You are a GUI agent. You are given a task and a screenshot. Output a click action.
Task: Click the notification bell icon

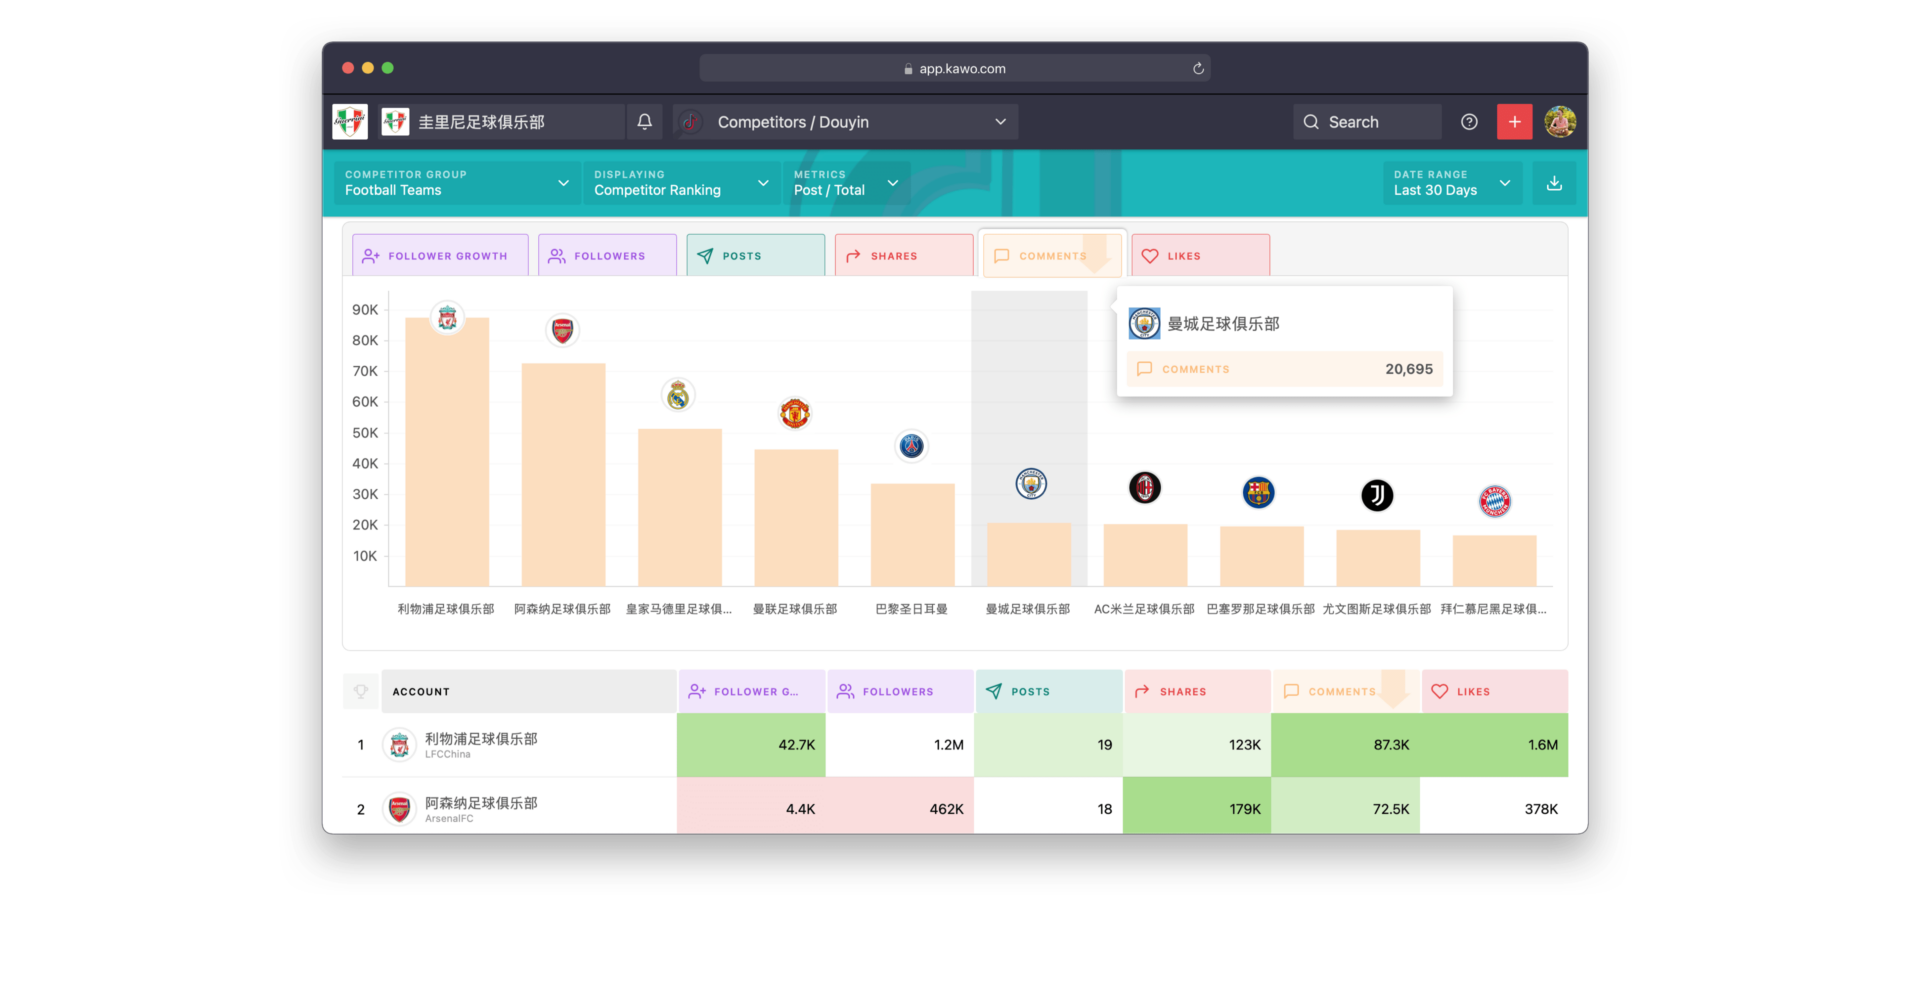(x=644, y=121)
